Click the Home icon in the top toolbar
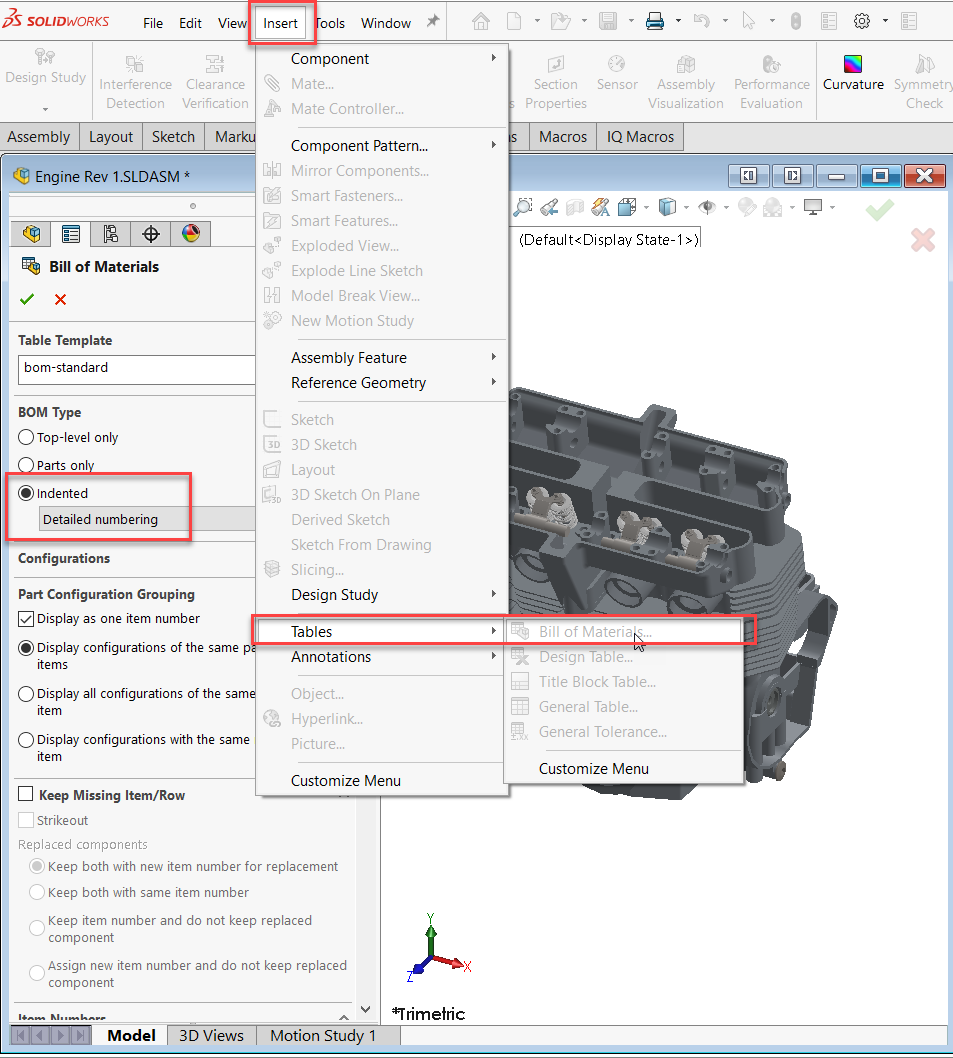Image resolution: width=953 pixels, height=1058 pixels. click(481, 22)
